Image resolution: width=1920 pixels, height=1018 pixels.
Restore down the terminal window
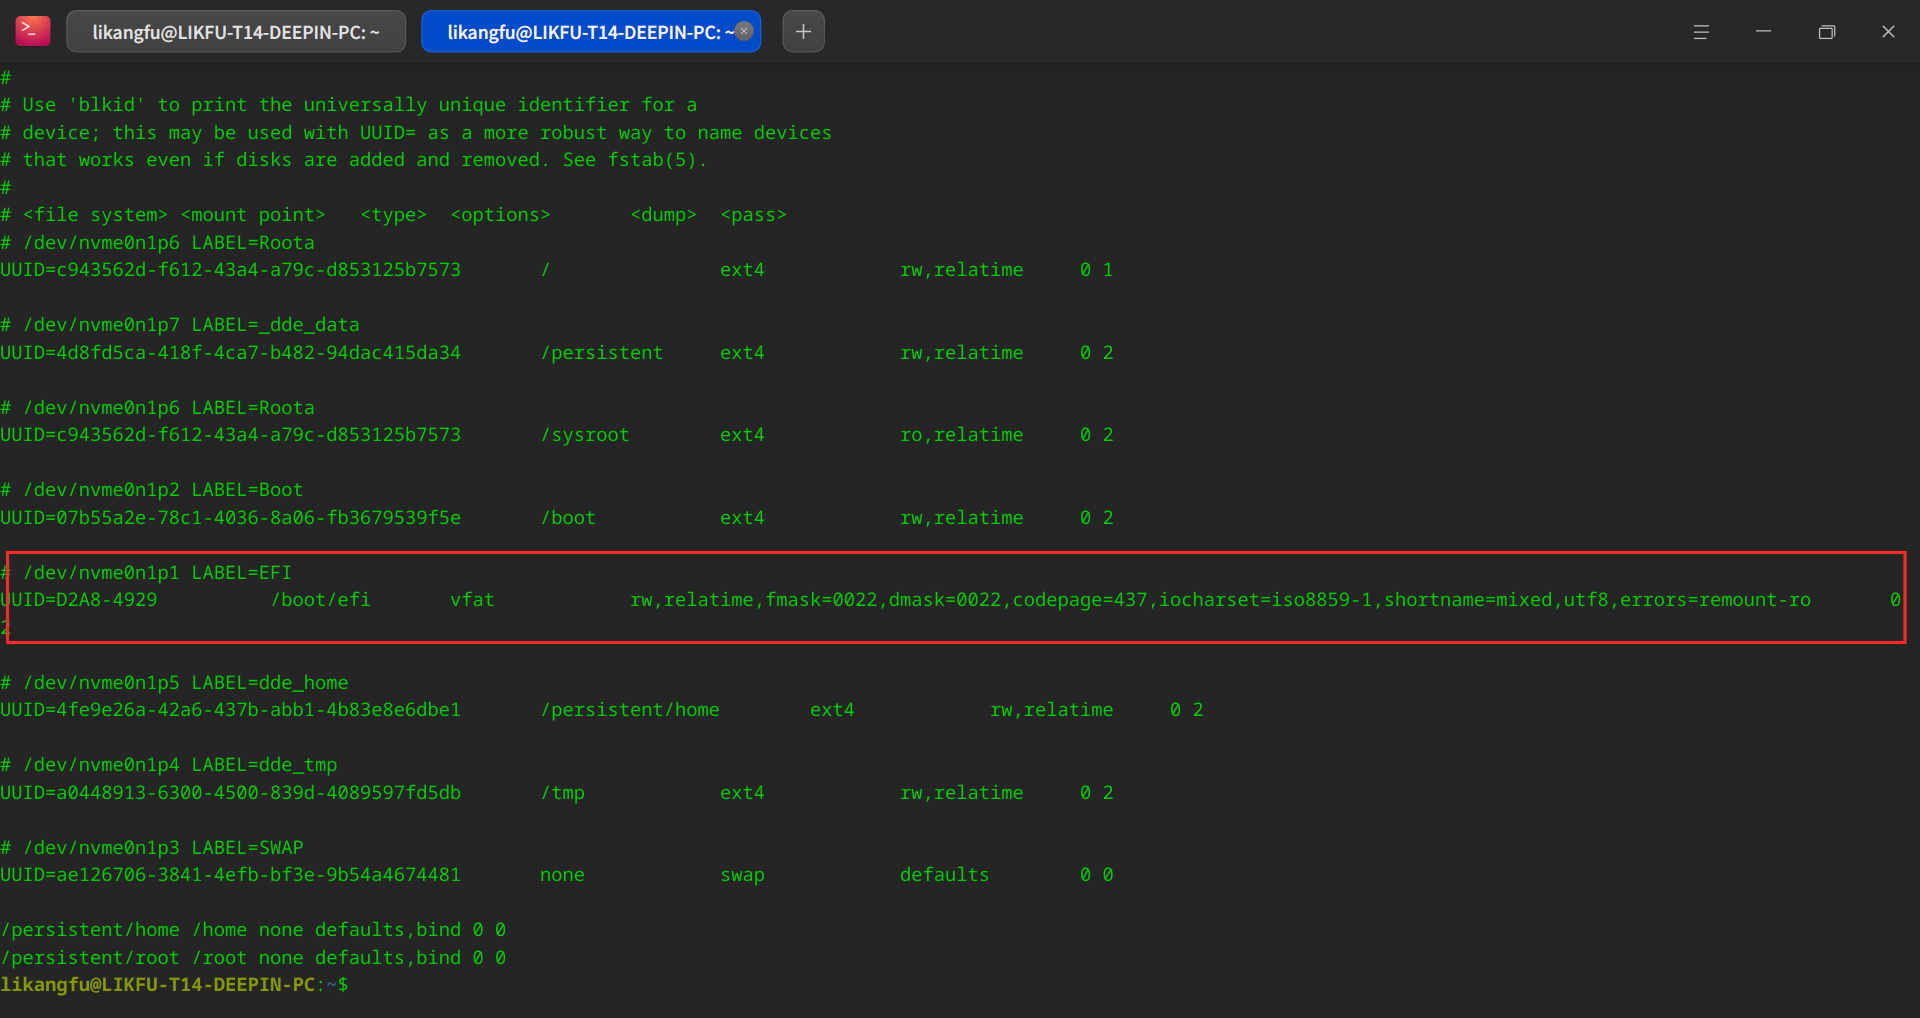tap(1827, 32)
